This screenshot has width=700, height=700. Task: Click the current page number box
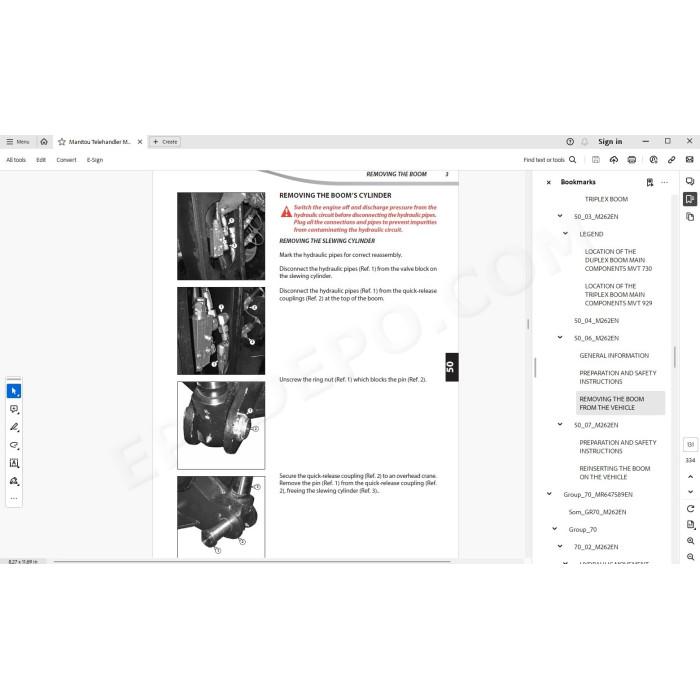[690, 445]
